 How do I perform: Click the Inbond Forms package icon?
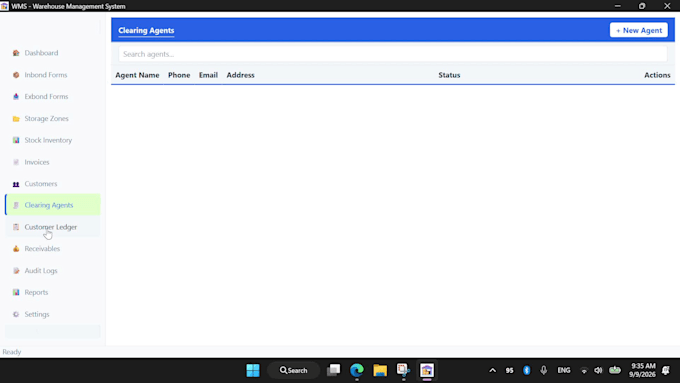(16, 75)
